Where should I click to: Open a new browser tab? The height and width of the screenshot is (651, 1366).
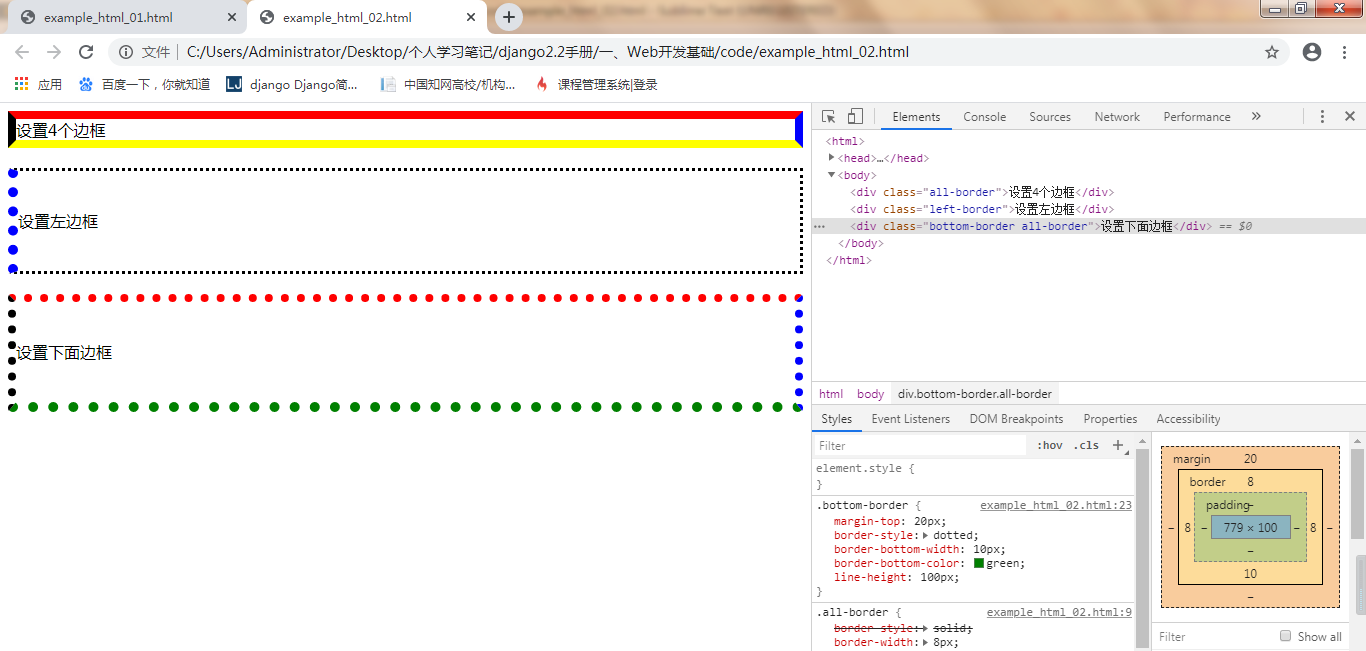coord(509,17)
